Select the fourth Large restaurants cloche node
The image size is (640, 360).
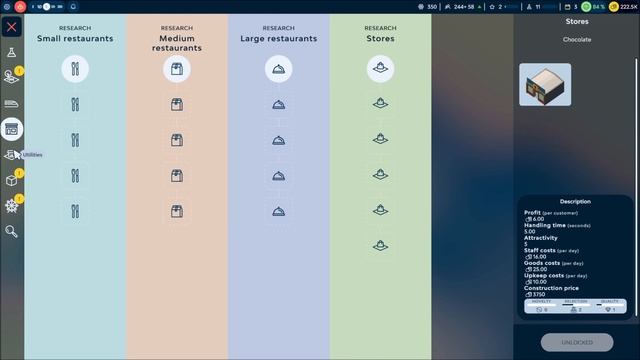coord(279,176)
